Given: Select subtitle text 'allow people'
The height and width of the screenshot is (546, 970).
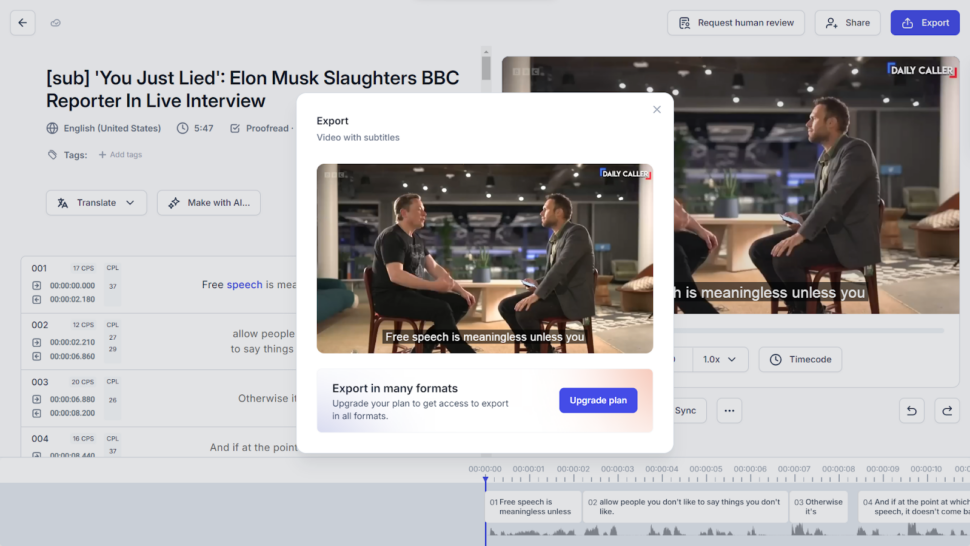Looking at the screenshot, I should click(264, 333).
